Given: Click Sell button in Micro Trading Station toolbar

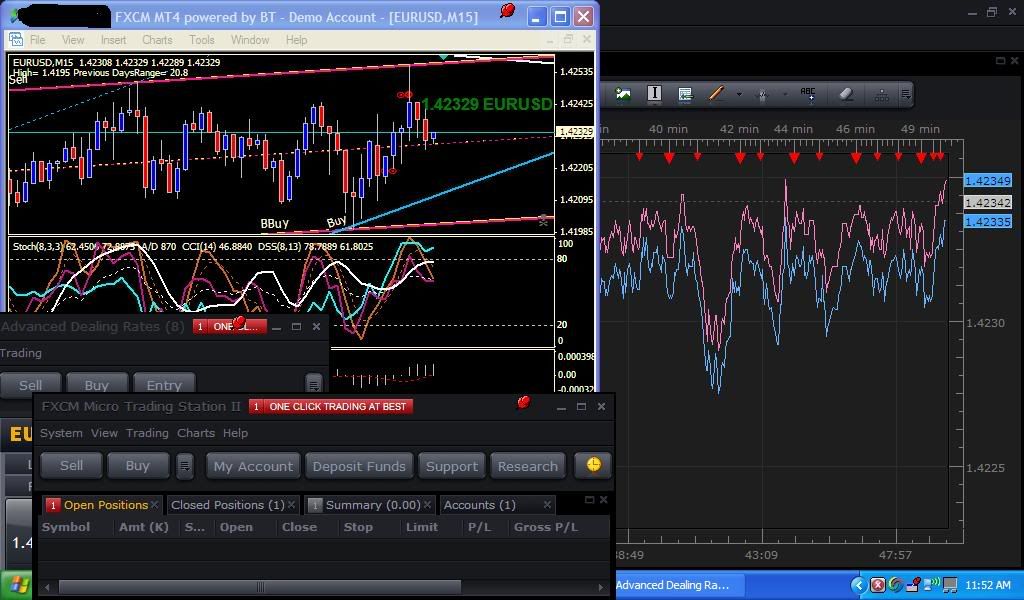Looking at the screenshot, I should click(71, 466).
